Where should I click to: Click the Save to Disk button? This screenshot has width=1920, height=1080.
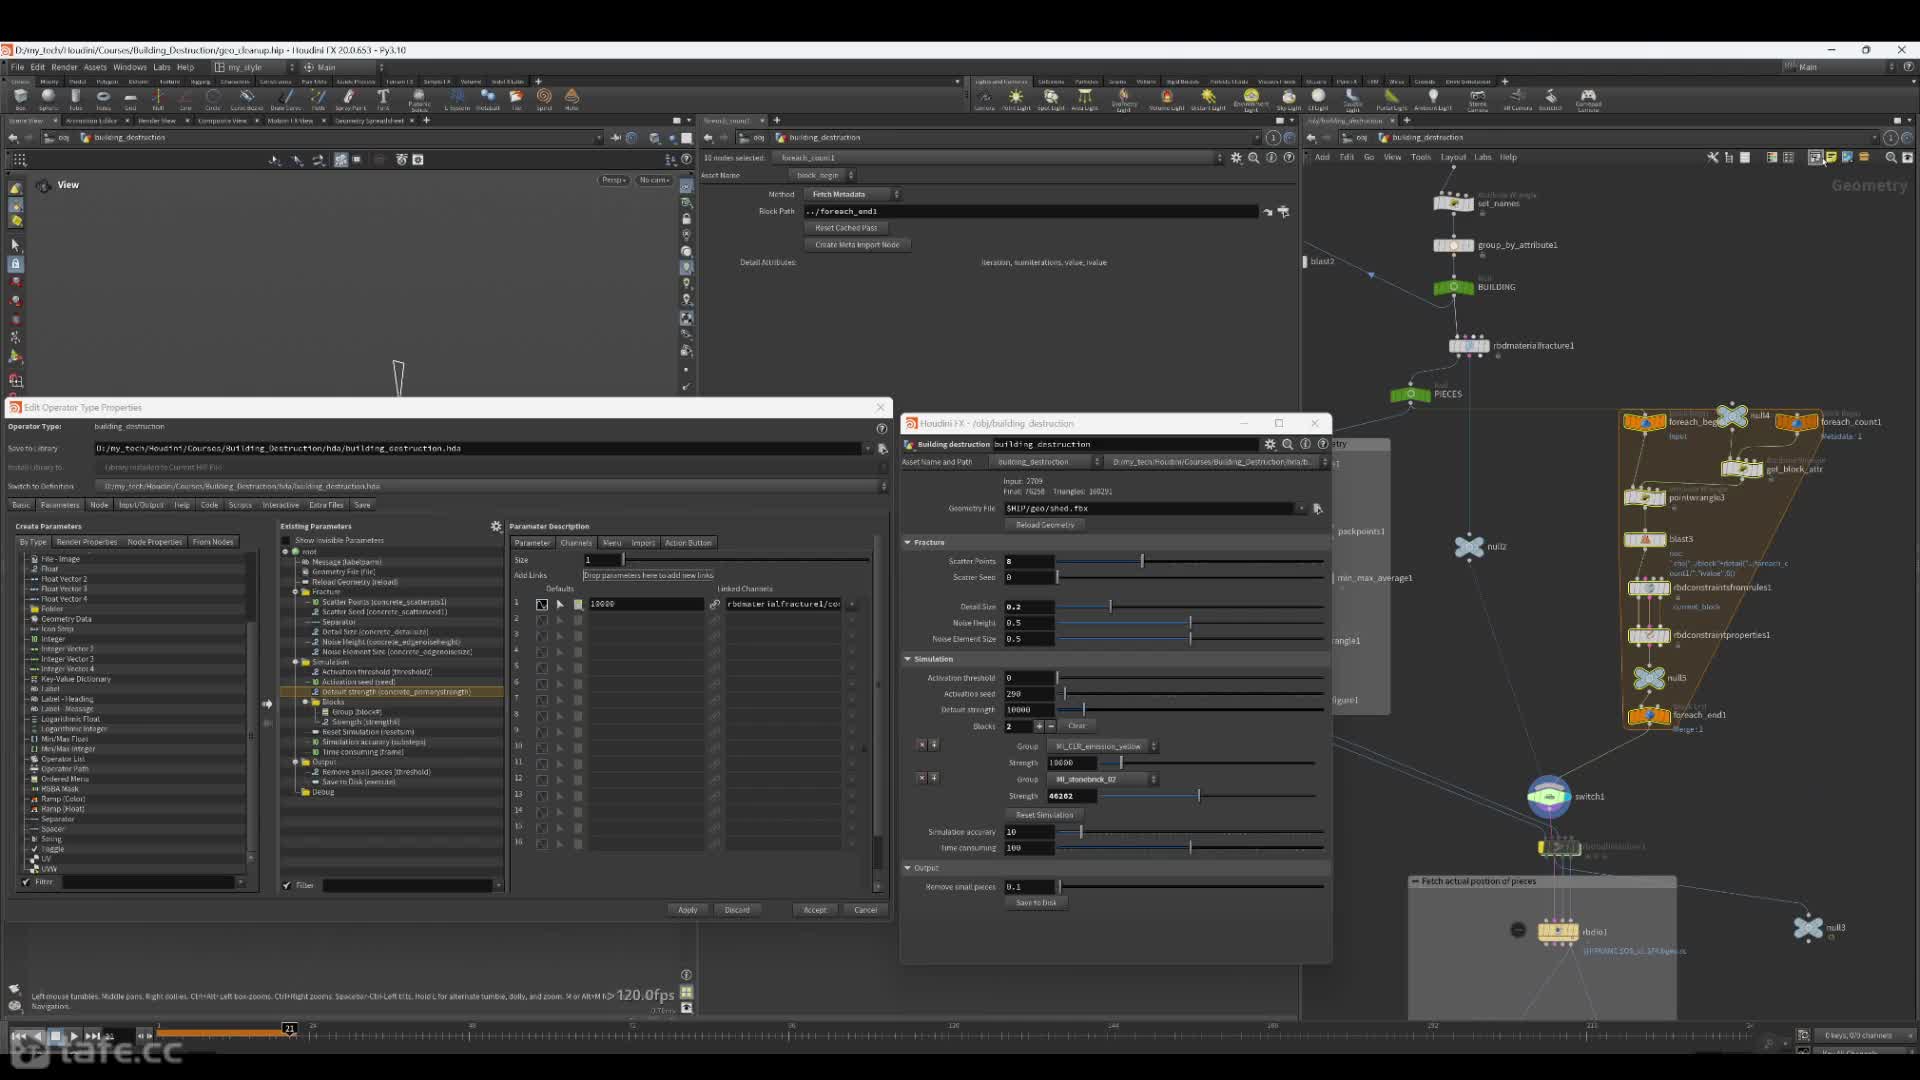point(1036,903)
